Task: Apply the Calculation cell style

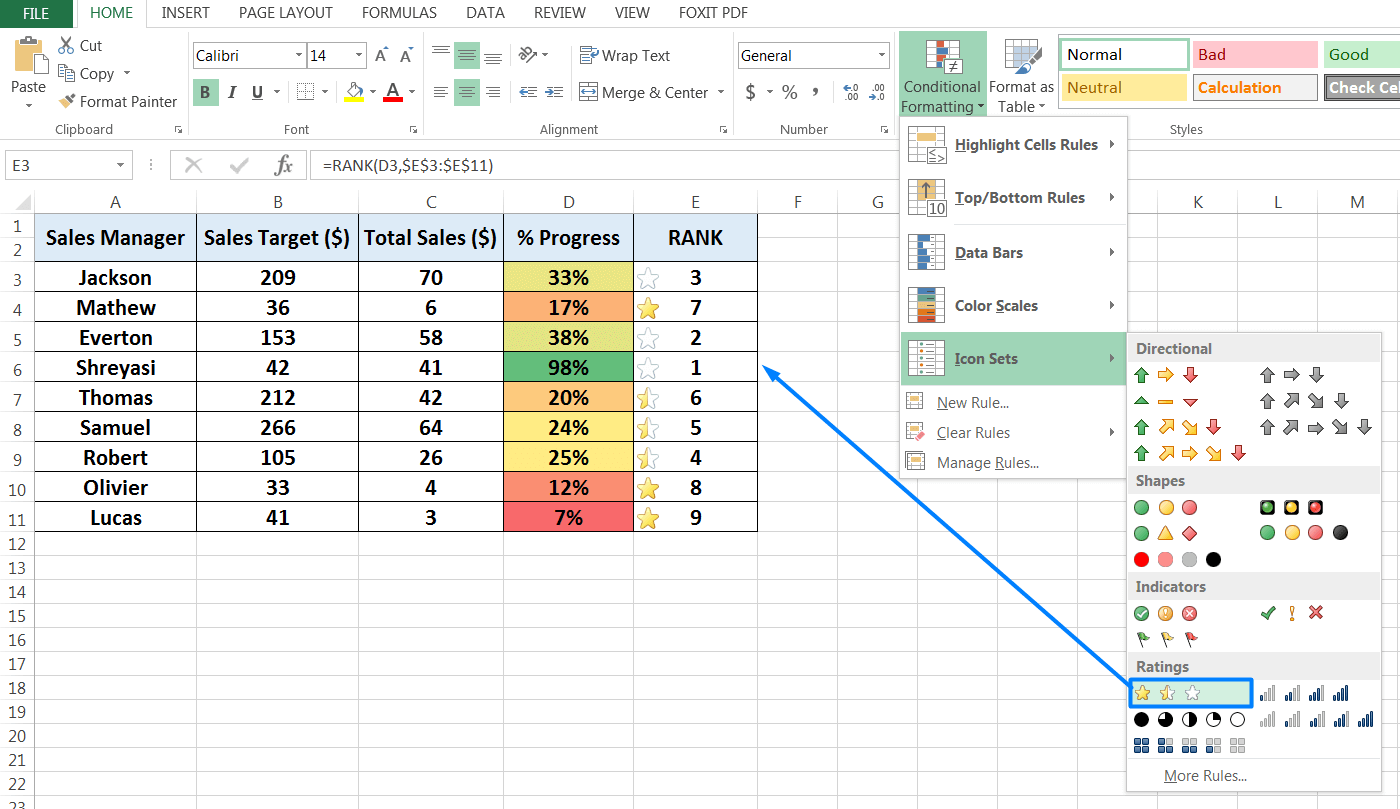Action: coord(1253,88)
